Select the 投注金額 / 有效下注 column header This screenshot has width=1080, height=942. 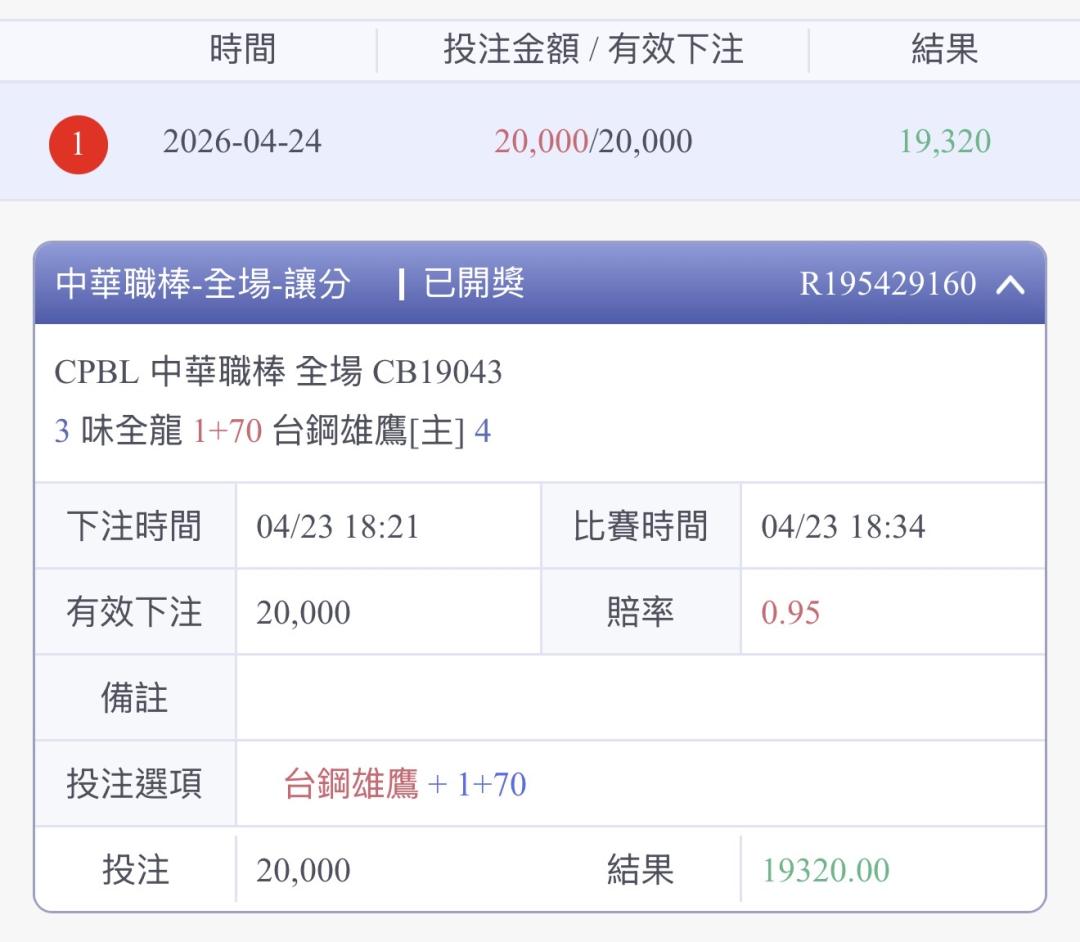(593, 49)
